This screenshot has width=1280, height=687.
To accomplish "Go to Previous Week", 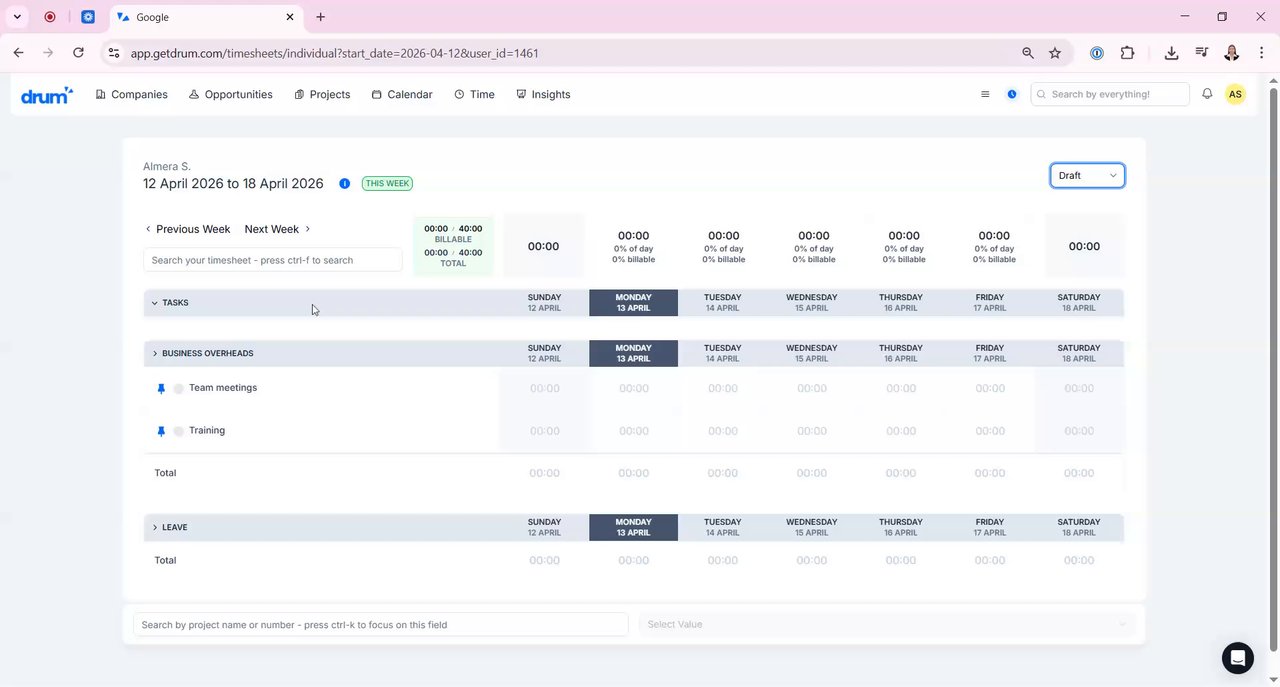I will coord(188,229).
